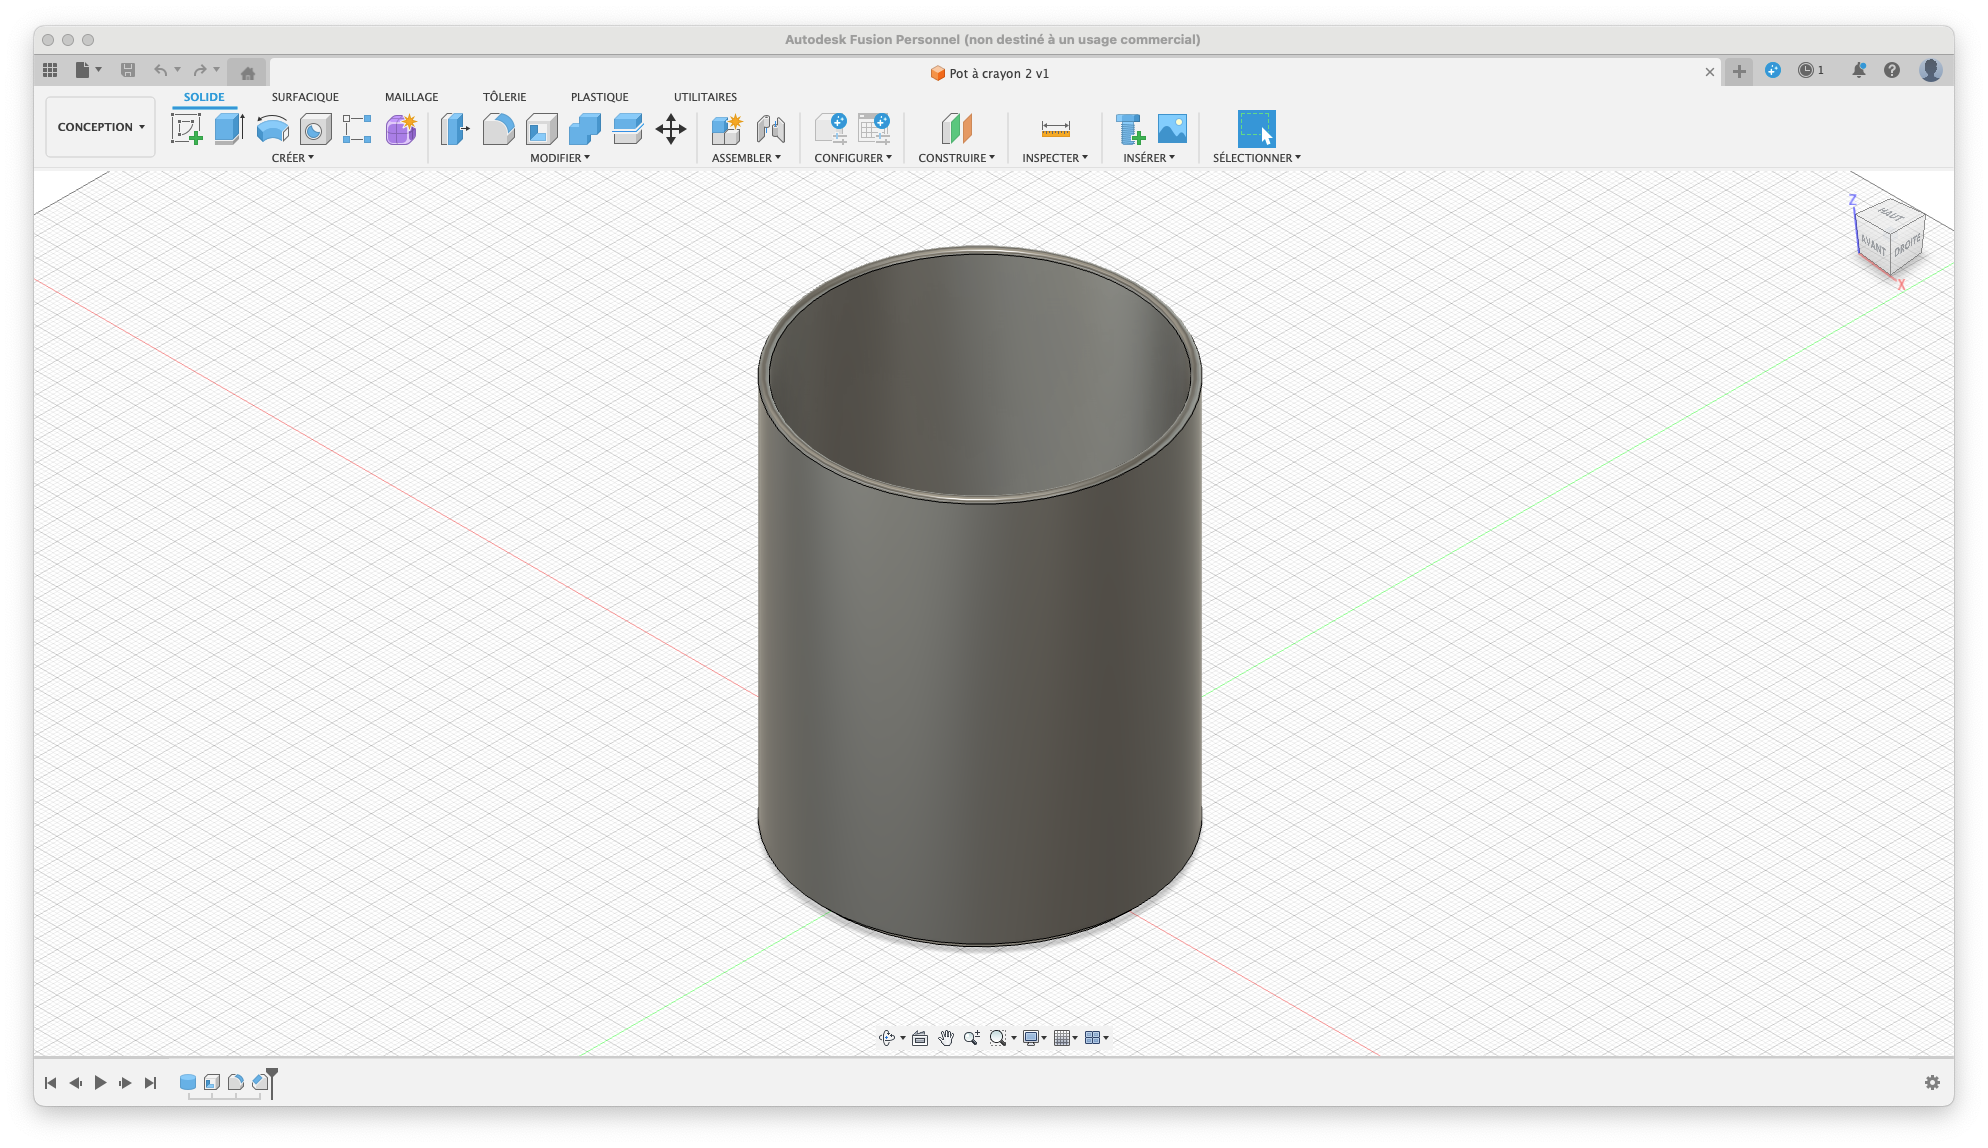Click the Zoom Window tool

(998, 1038)
